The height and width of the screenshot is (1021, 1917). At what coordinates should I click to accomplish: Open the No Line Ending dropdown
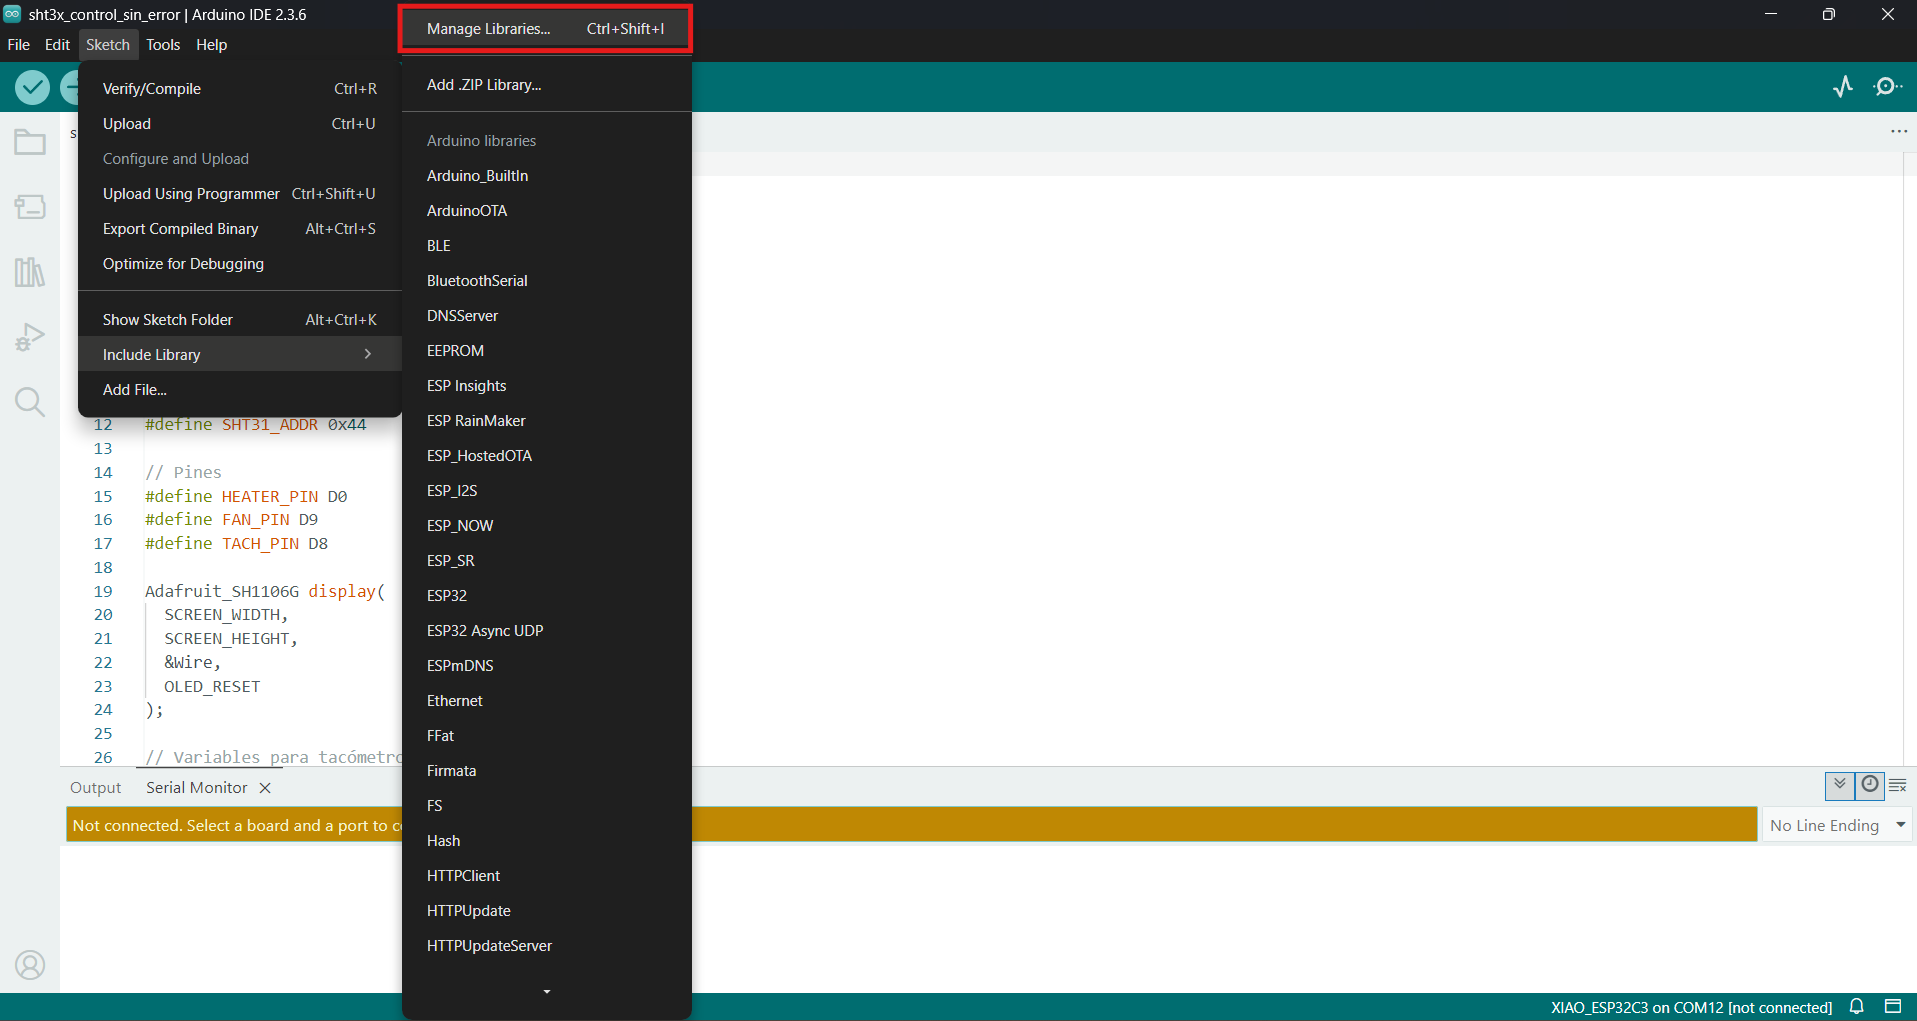click(x=1838, y=825)
